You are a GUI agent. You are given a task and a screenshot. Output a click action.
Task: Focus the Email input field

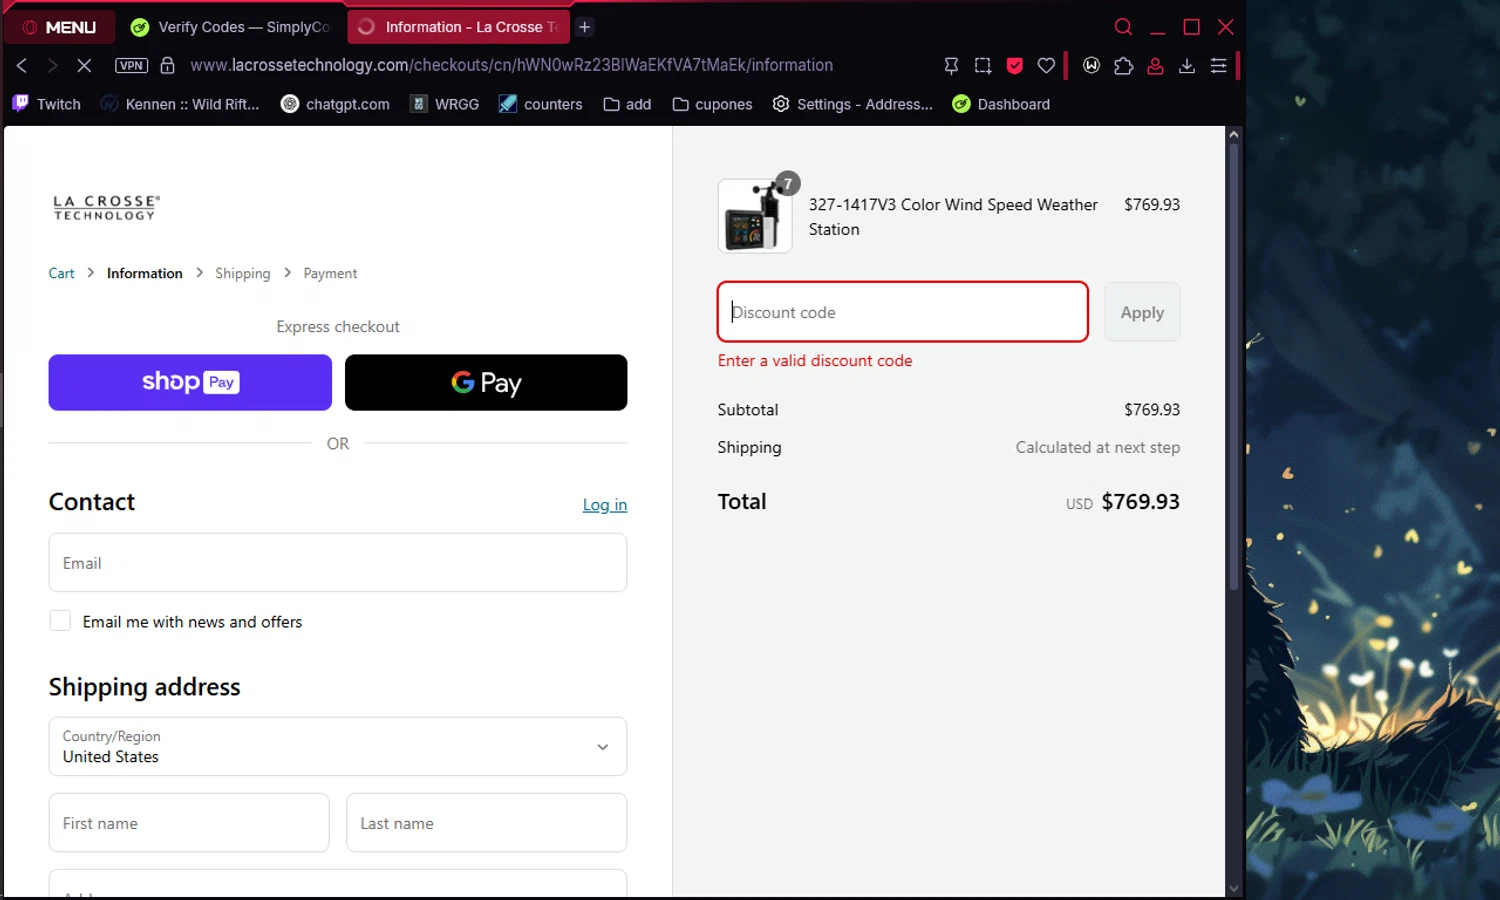point(338,562)
